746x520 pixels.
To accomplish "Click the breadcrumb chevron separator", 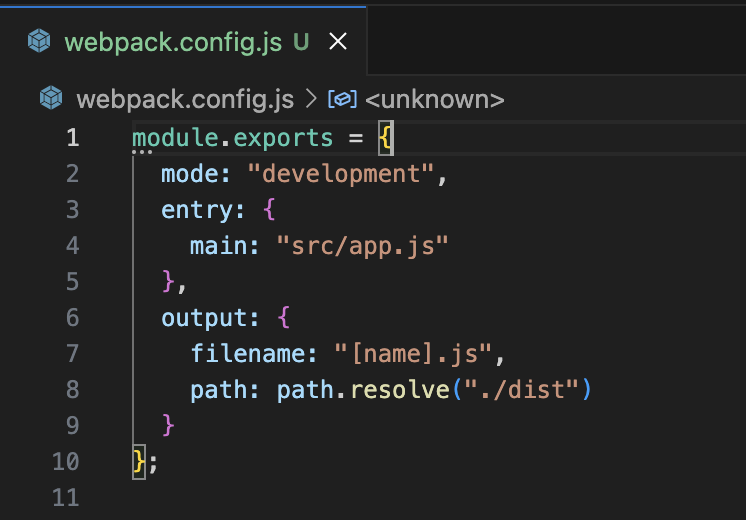I will coord(311,99).
